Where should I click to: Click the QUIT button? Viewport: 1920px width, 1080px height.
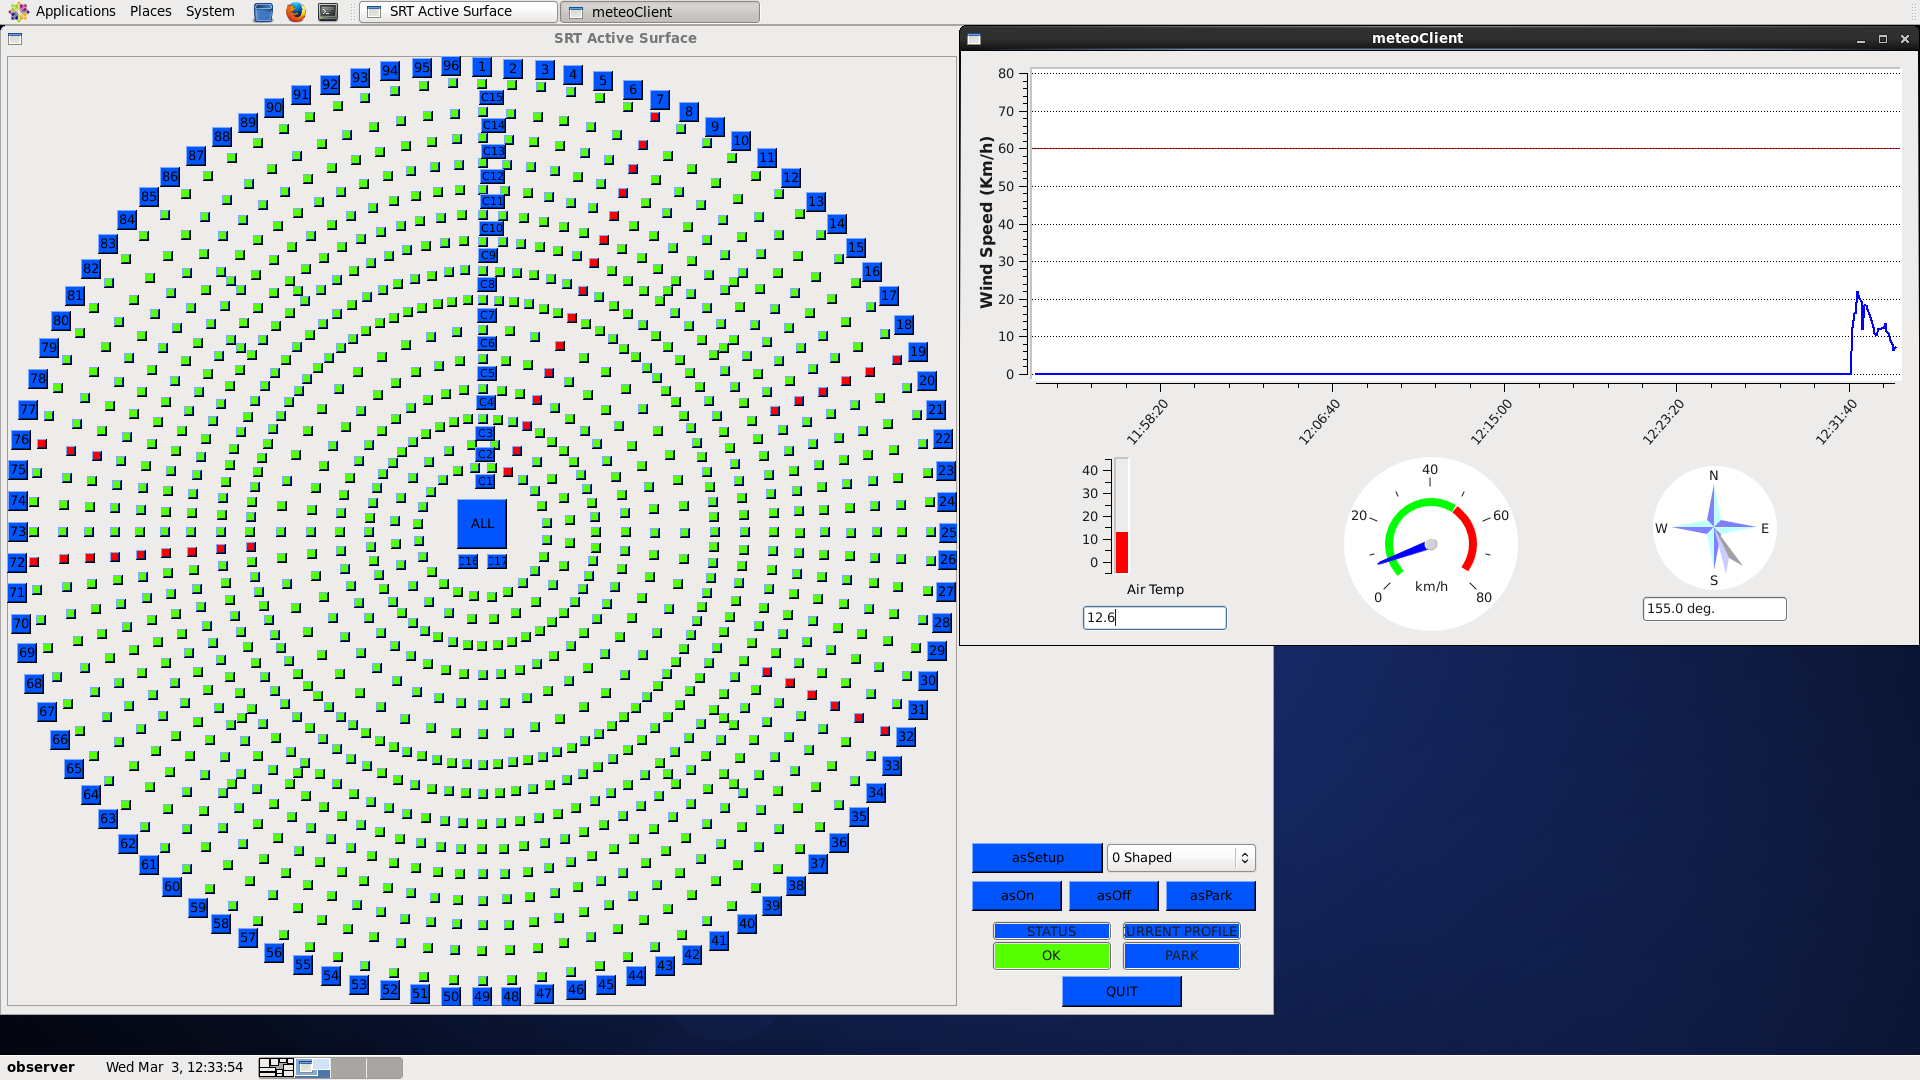point(1121,991)
